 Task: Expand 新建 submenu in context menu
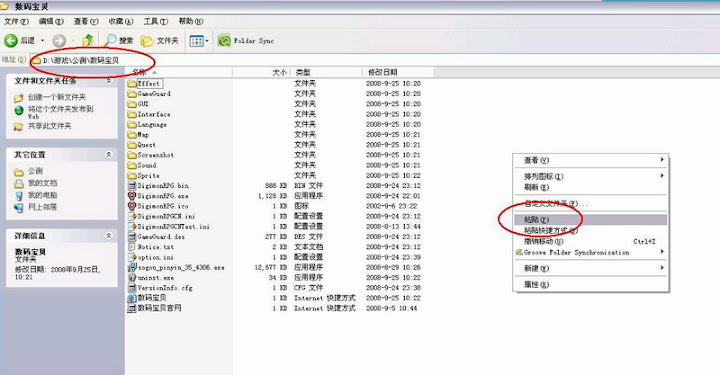[590, 269]
